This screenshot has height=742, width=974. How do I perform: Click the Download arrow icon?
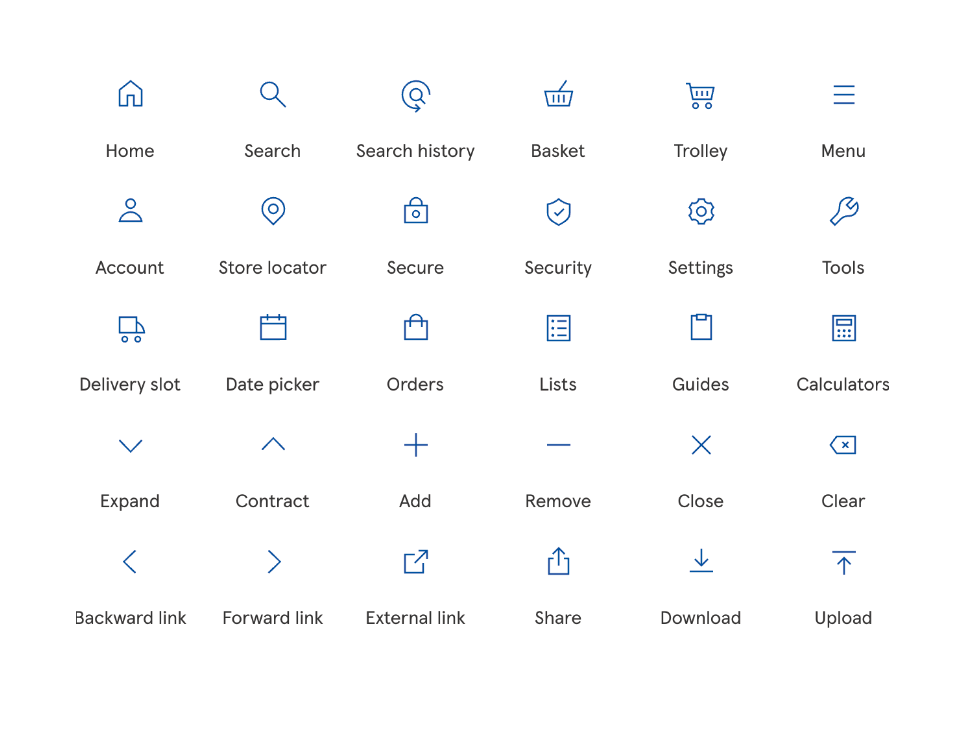pos(701,560)
